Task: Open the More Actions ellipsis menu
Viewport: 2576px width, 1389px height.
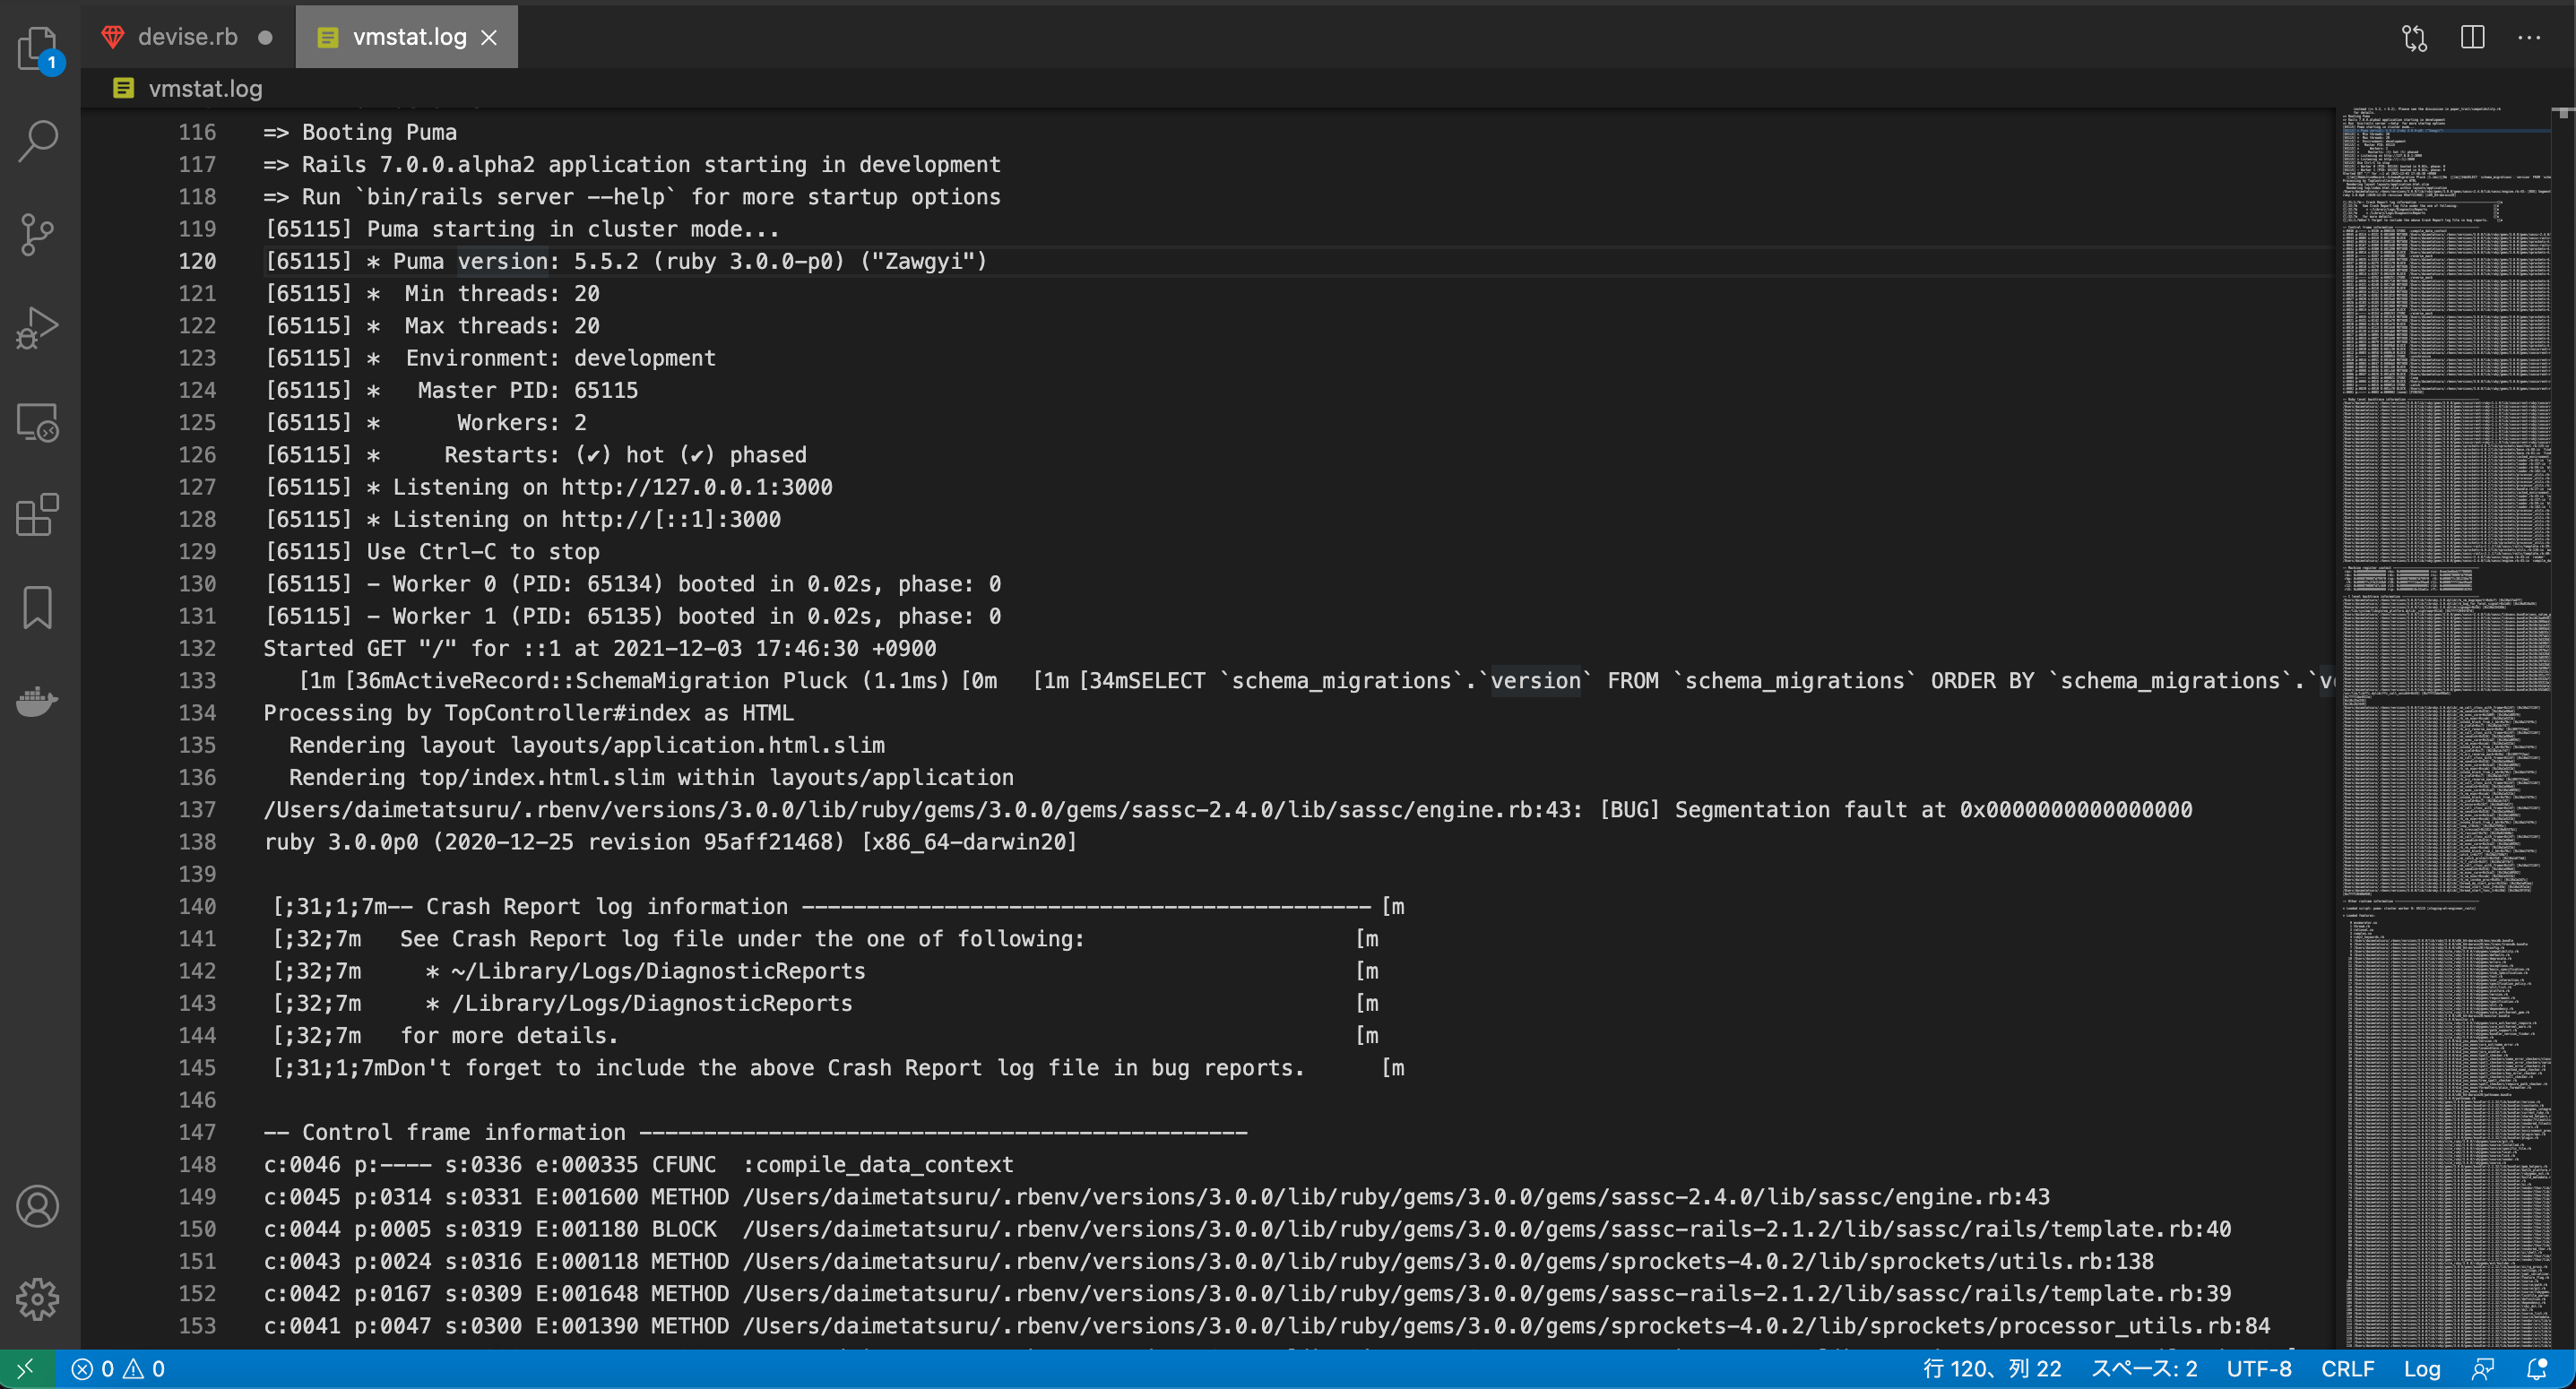Action: pos(2529,37)
